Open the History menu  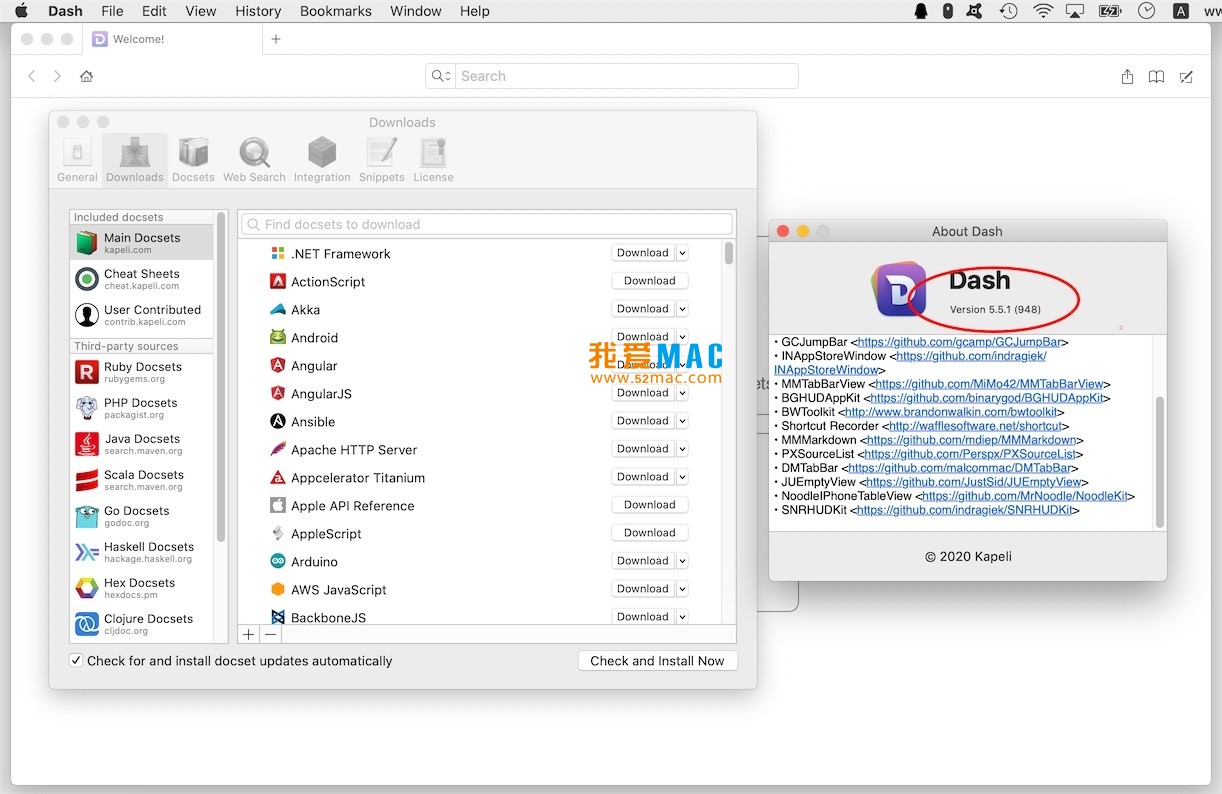click(x=258, y=11)
